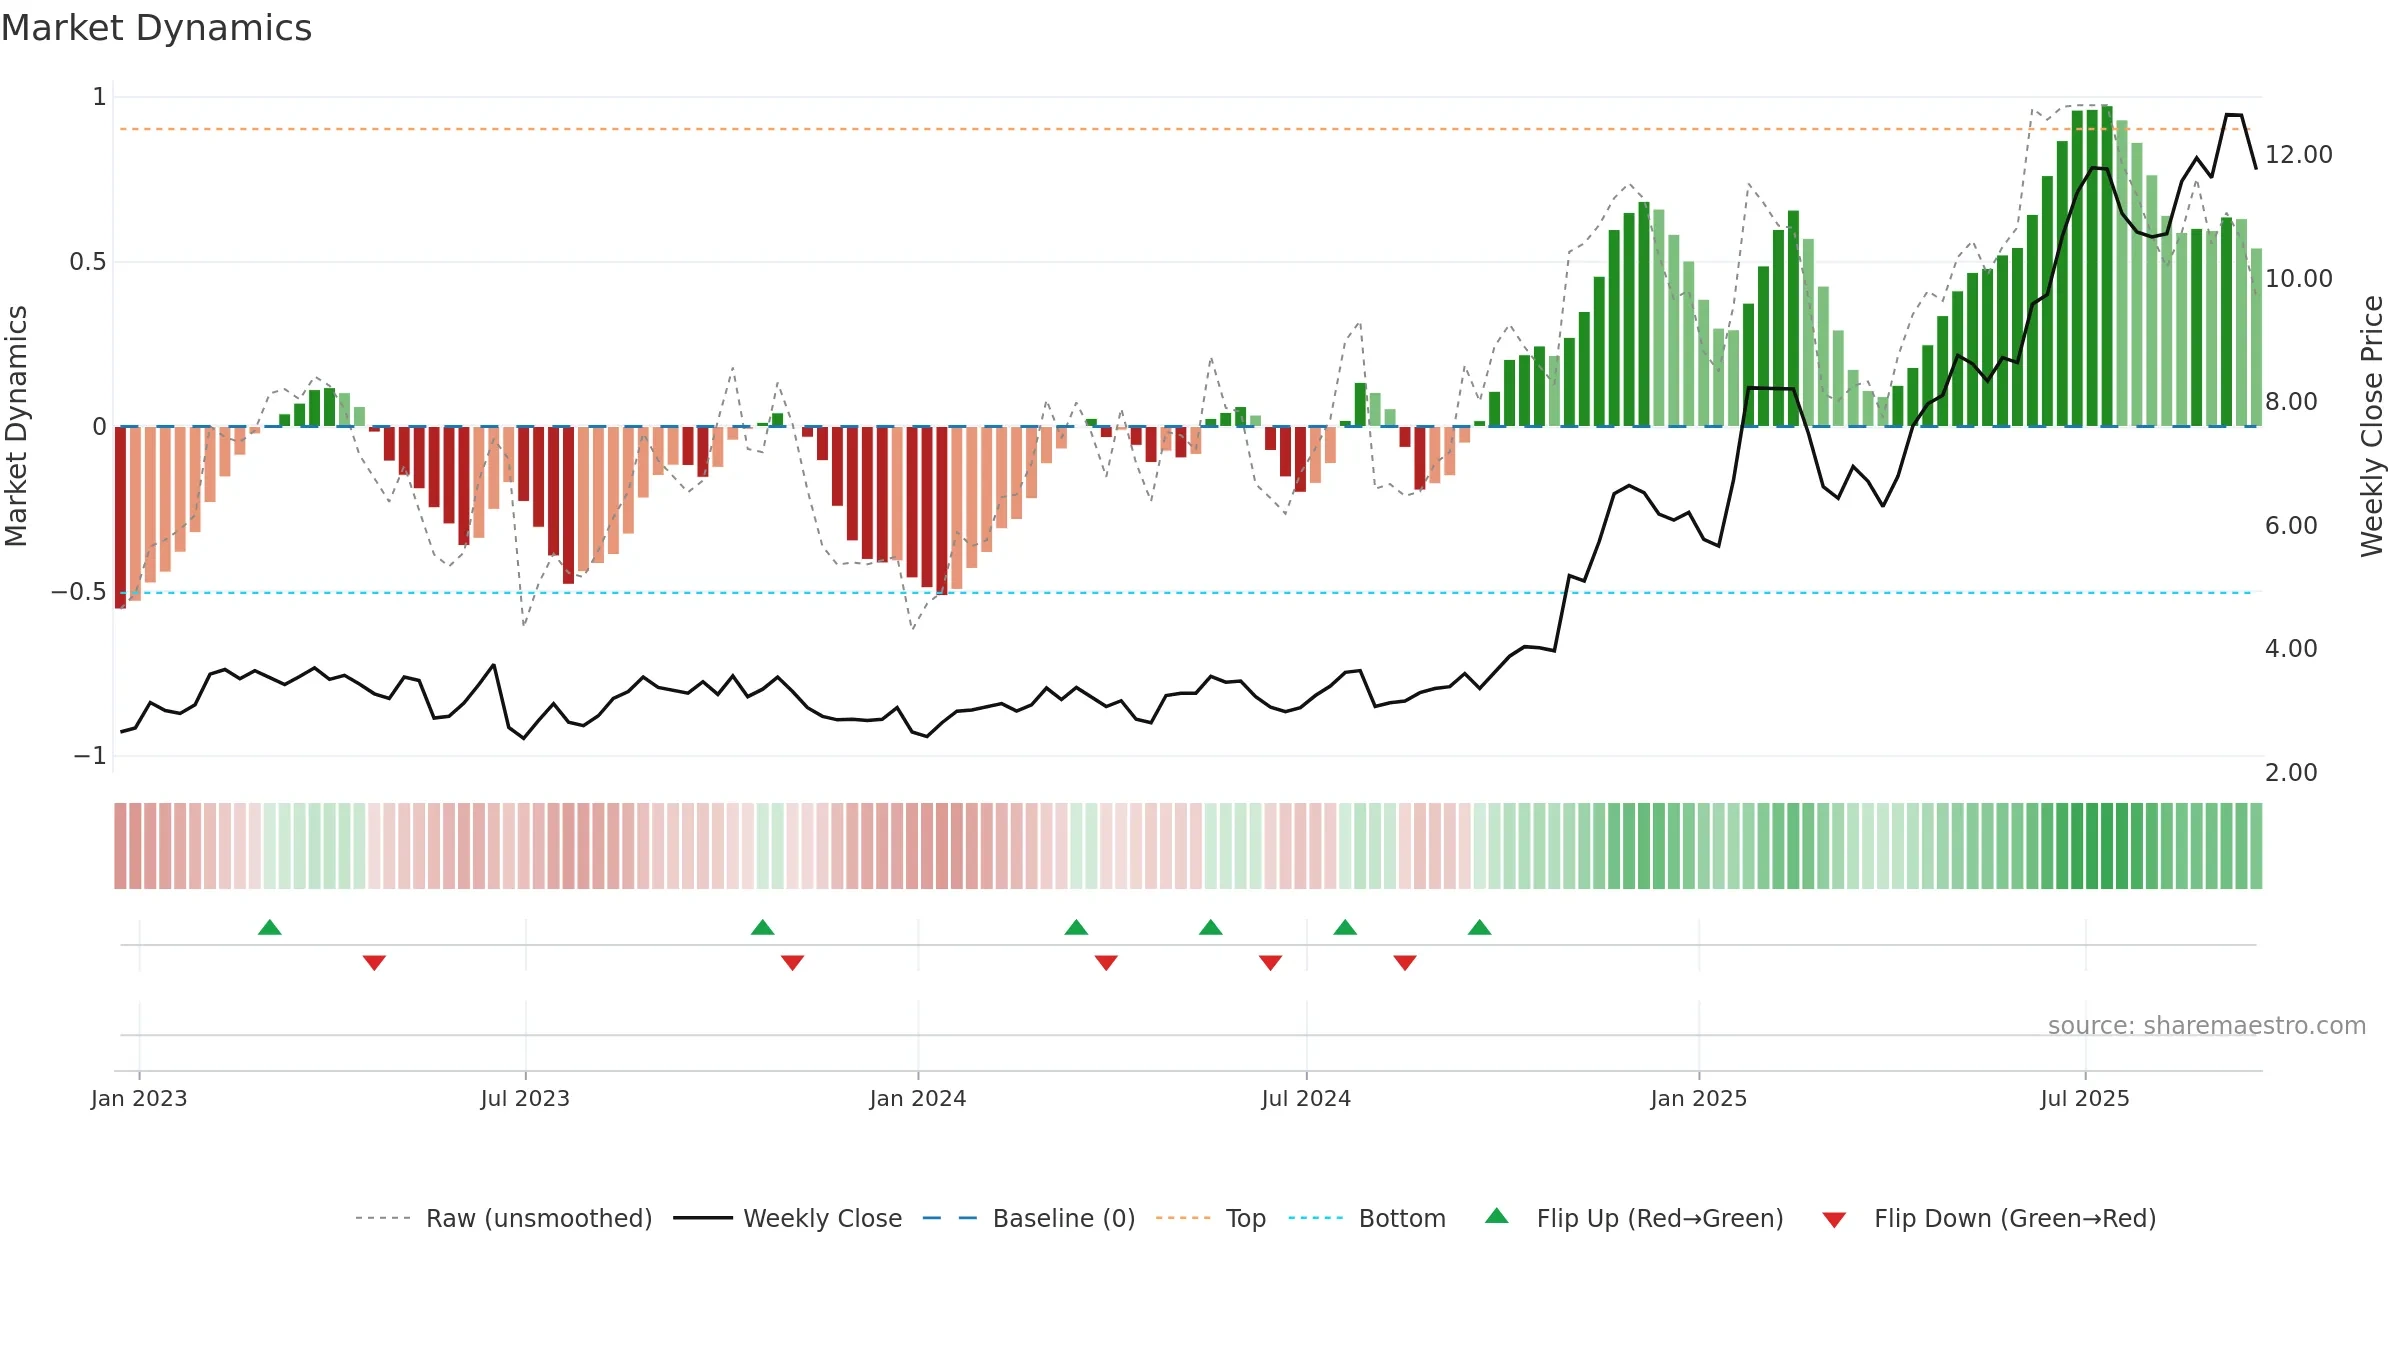The image size is (2400, 1350).
Task: Click the Flip Down triangle in August 2024
Action: (1405, 963)
